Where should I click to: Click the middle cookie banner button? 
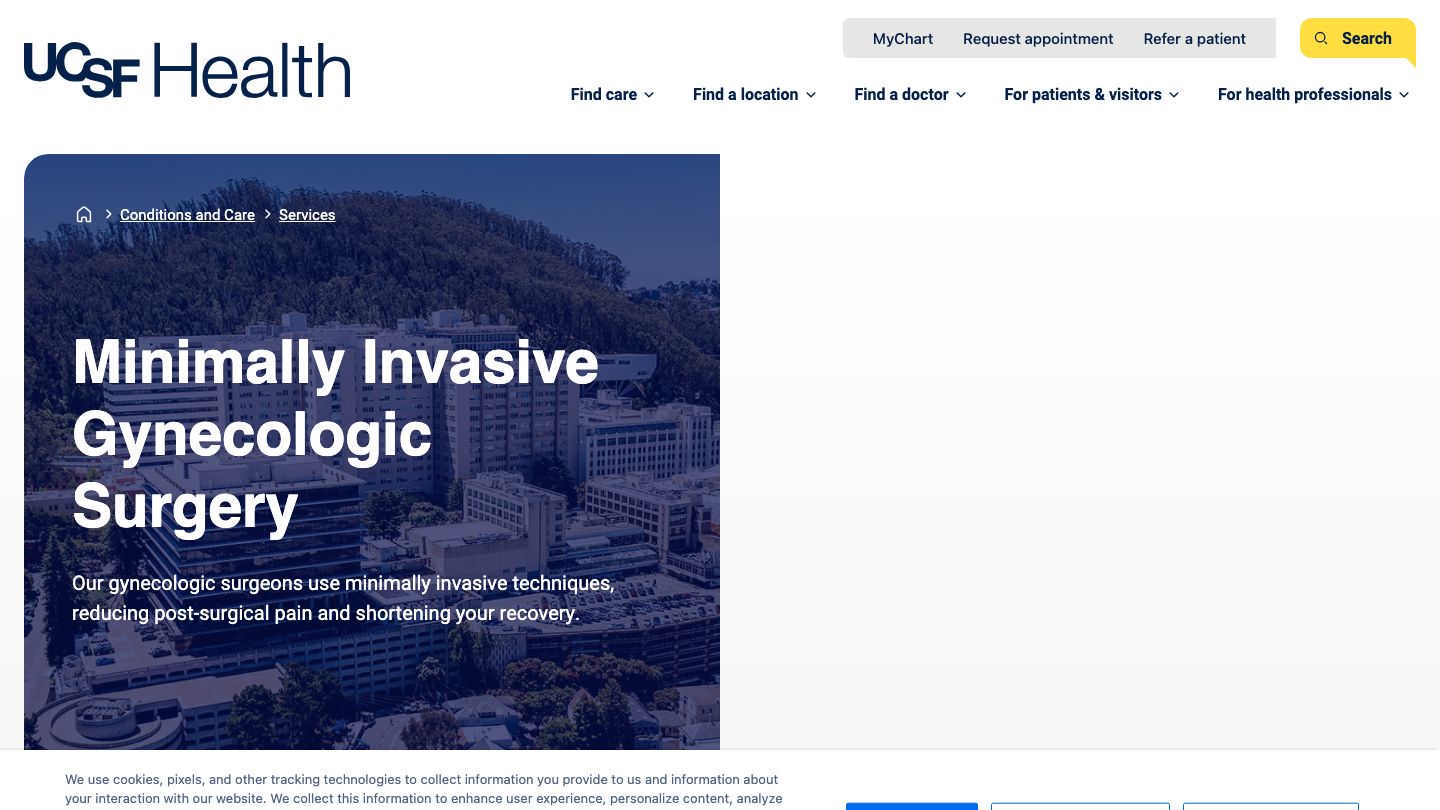point(1079,807)
